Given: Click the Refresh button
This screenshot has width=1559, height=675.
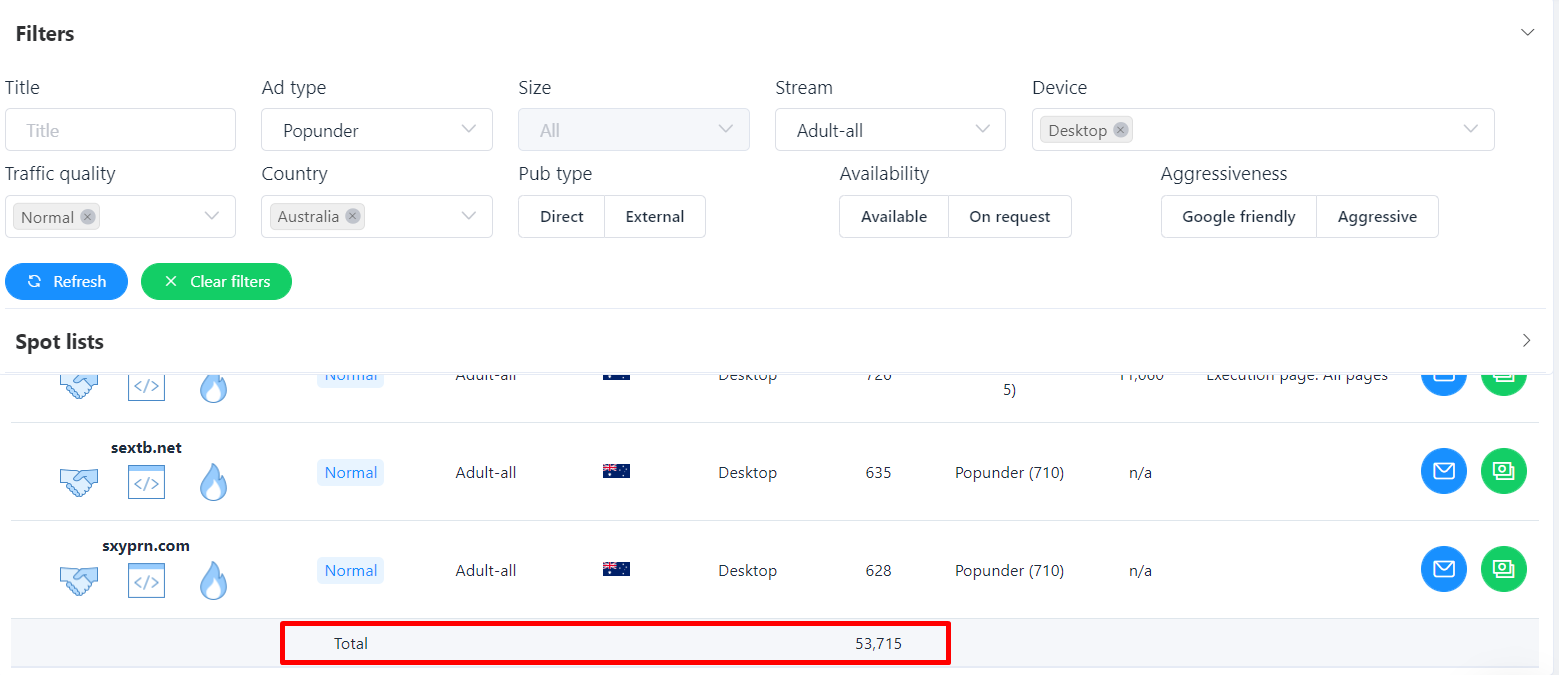Looking at the screenshot, I should pos(66,282).
